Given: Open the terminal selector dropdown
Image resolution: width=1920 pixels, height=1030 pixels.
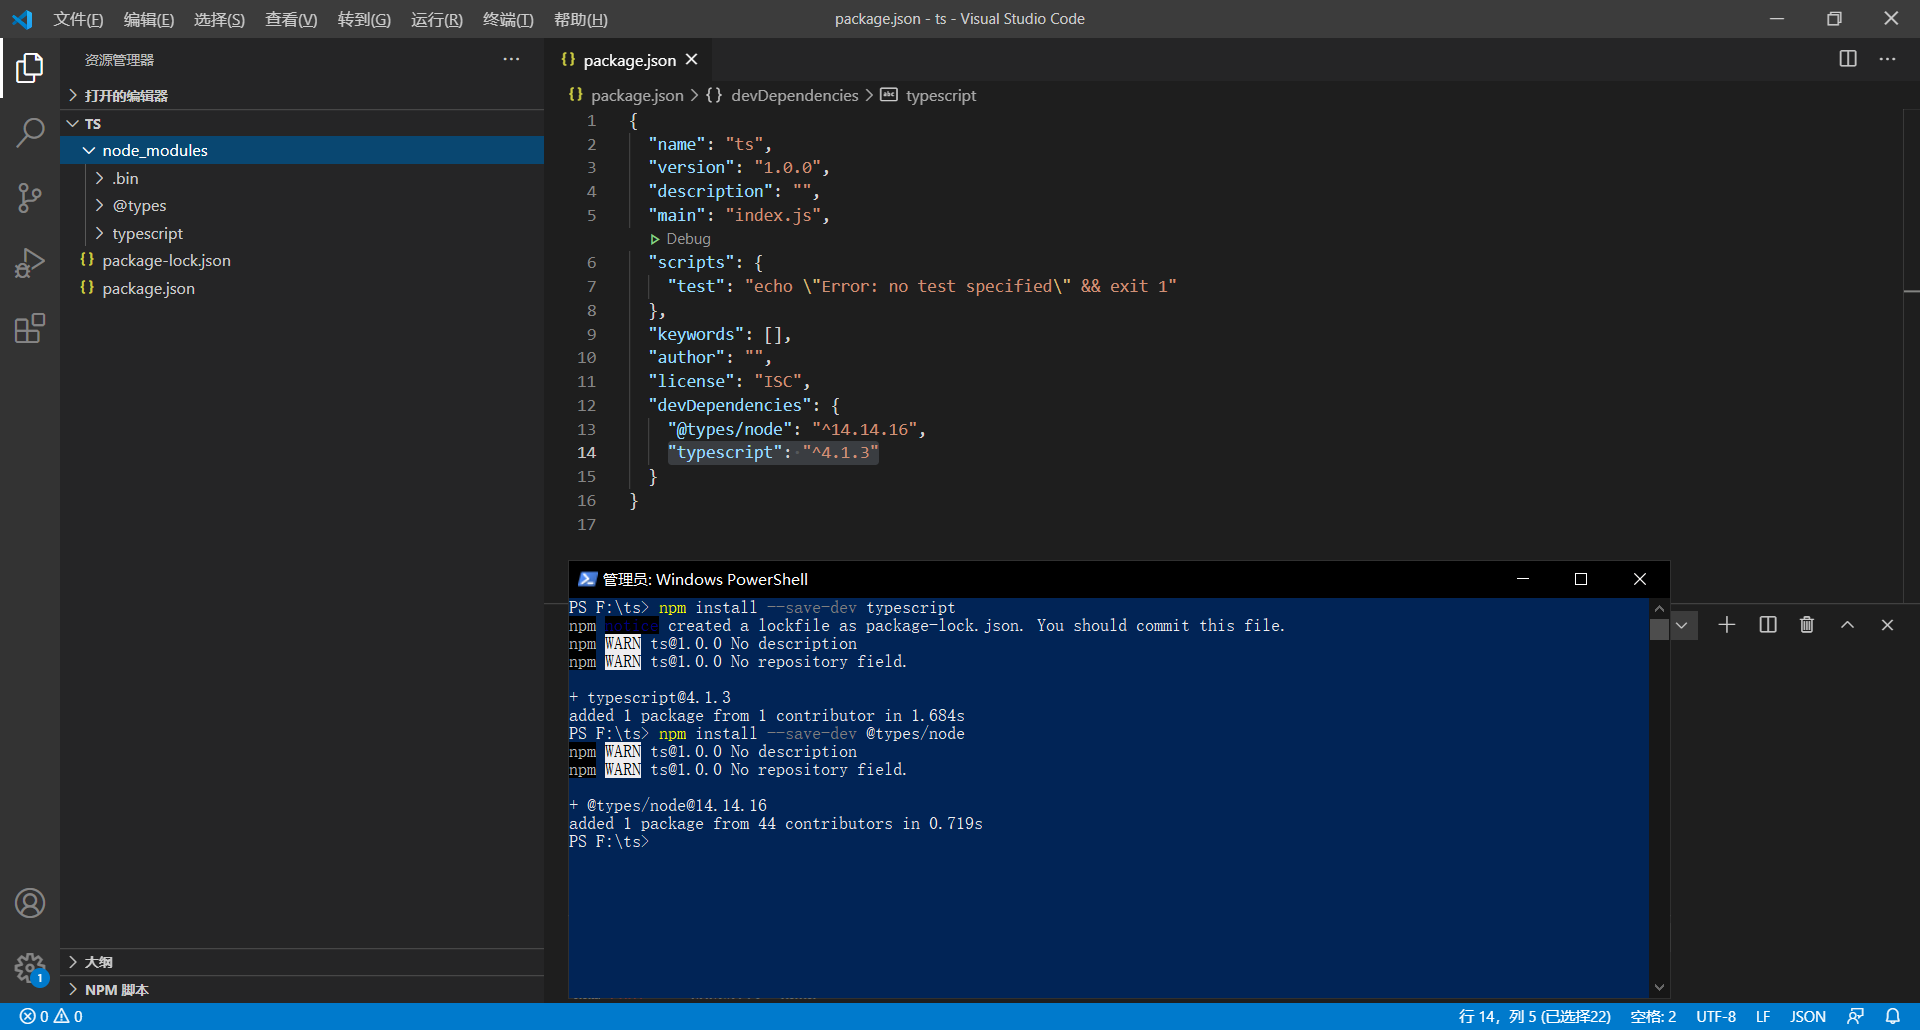Looking at the screenshot, I should pos(1682,625).
